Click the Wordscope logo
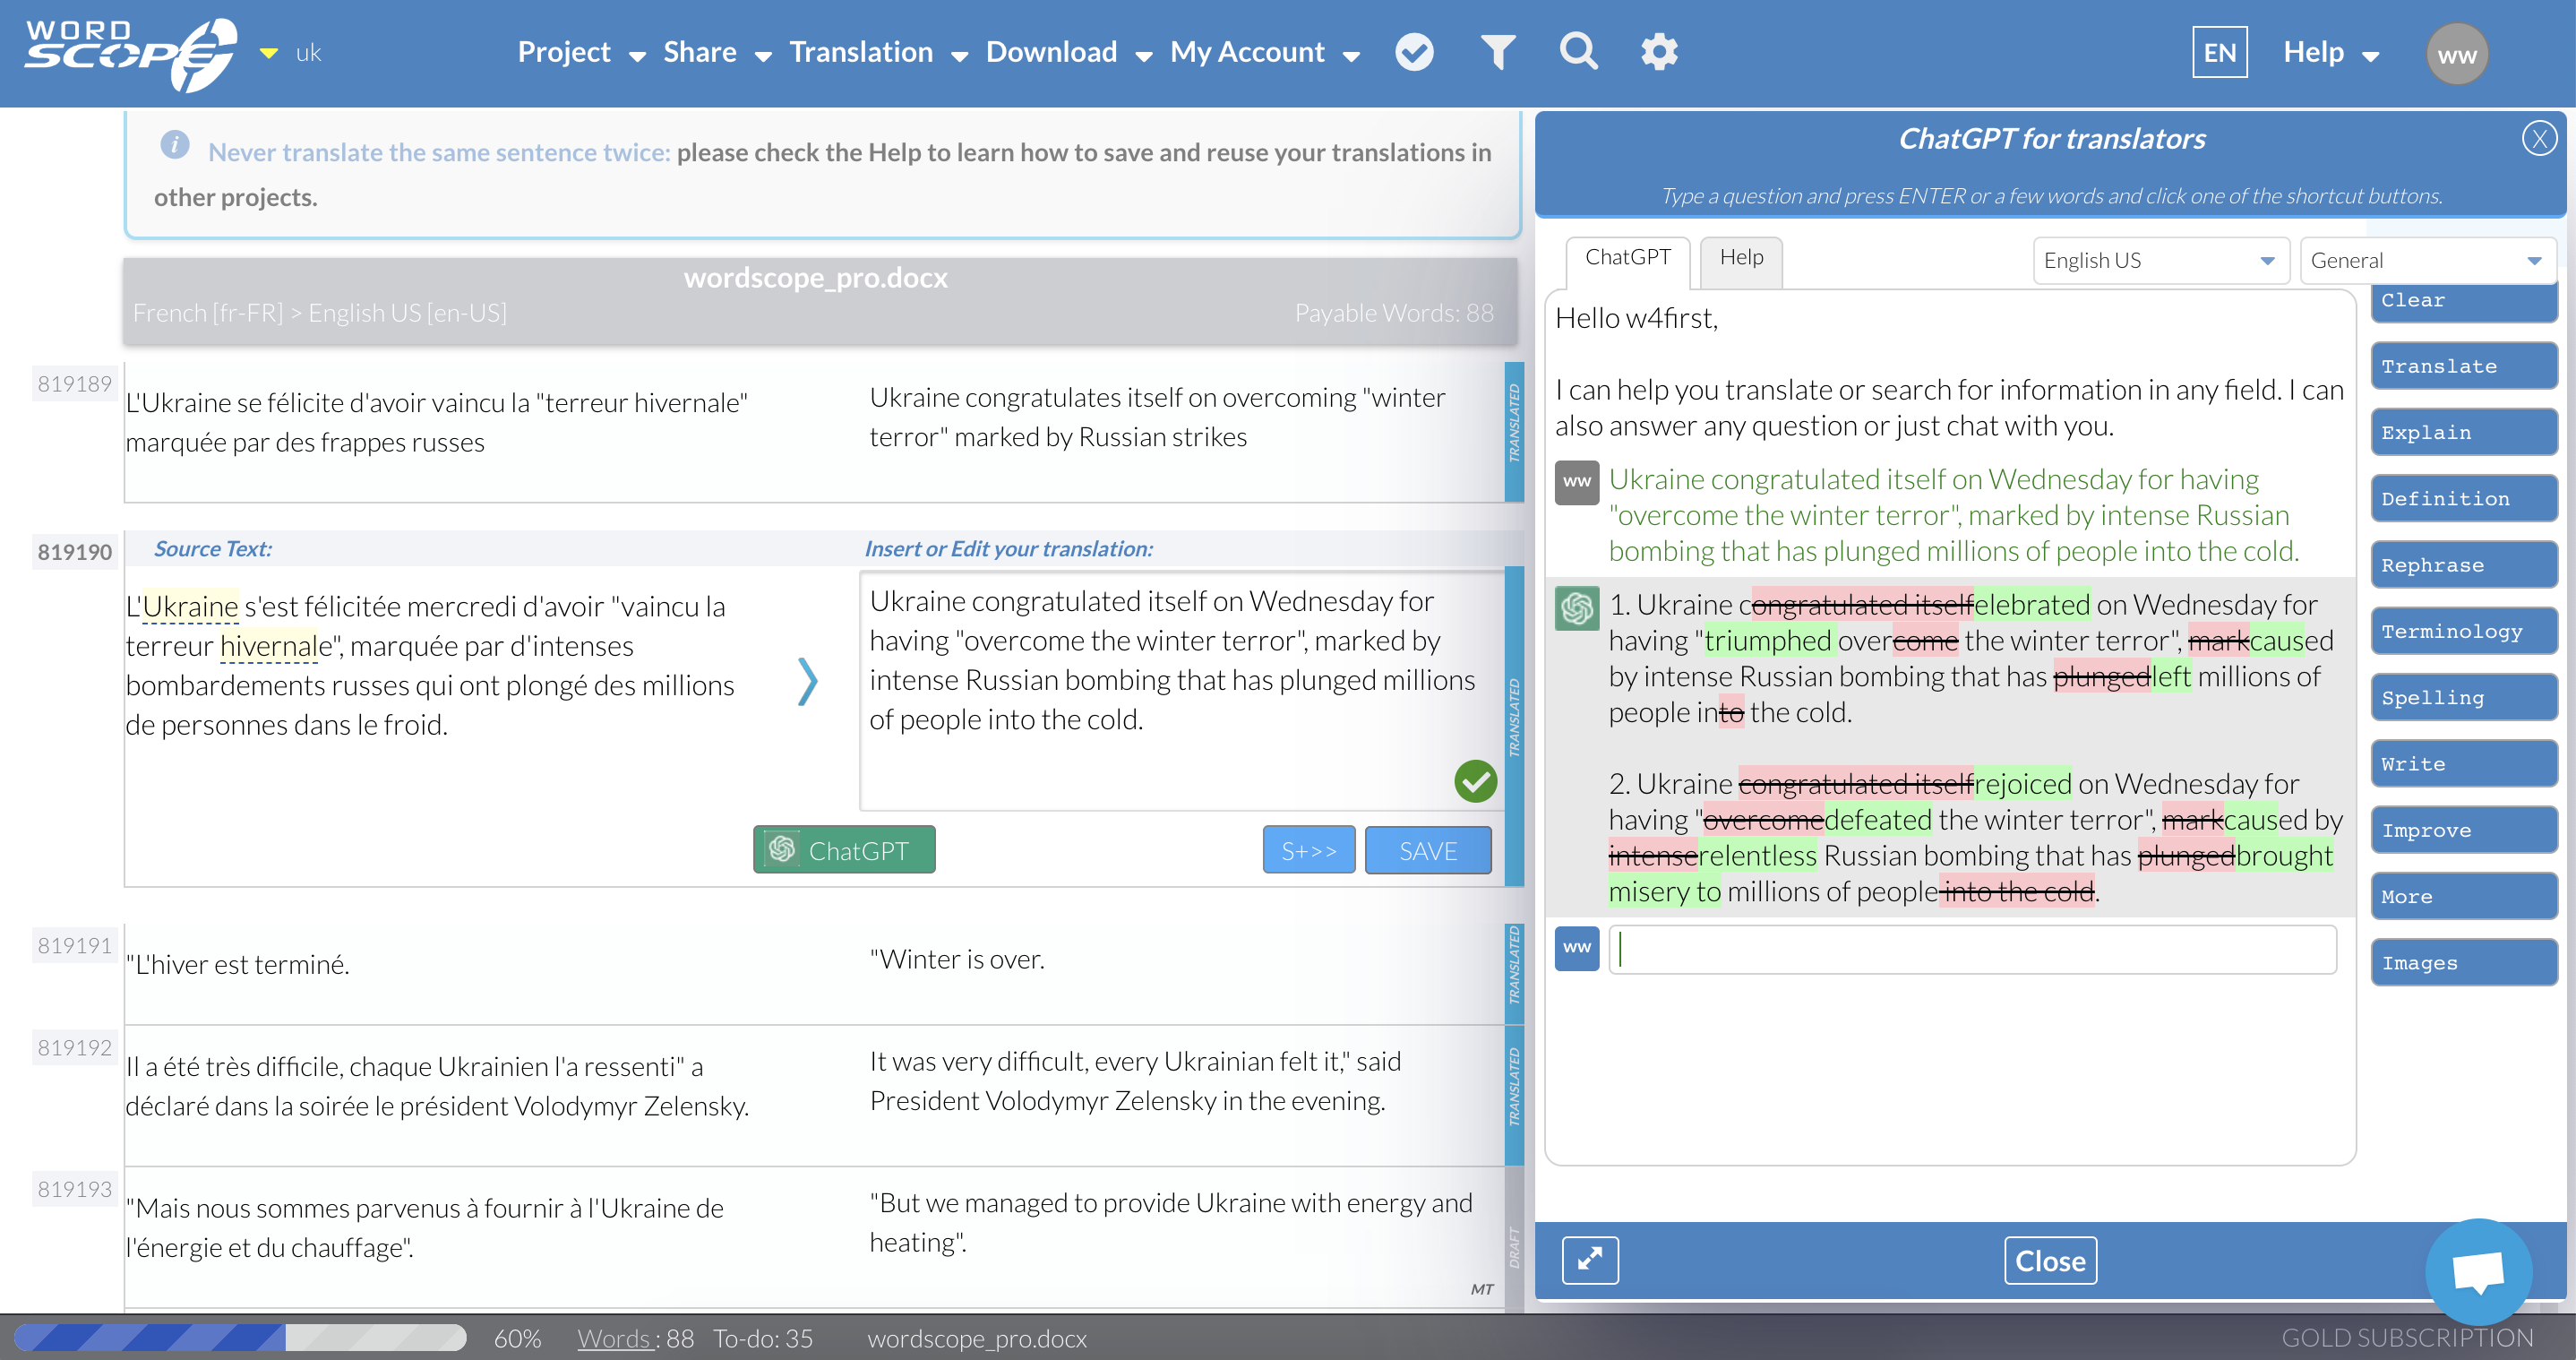 [131, 54]
